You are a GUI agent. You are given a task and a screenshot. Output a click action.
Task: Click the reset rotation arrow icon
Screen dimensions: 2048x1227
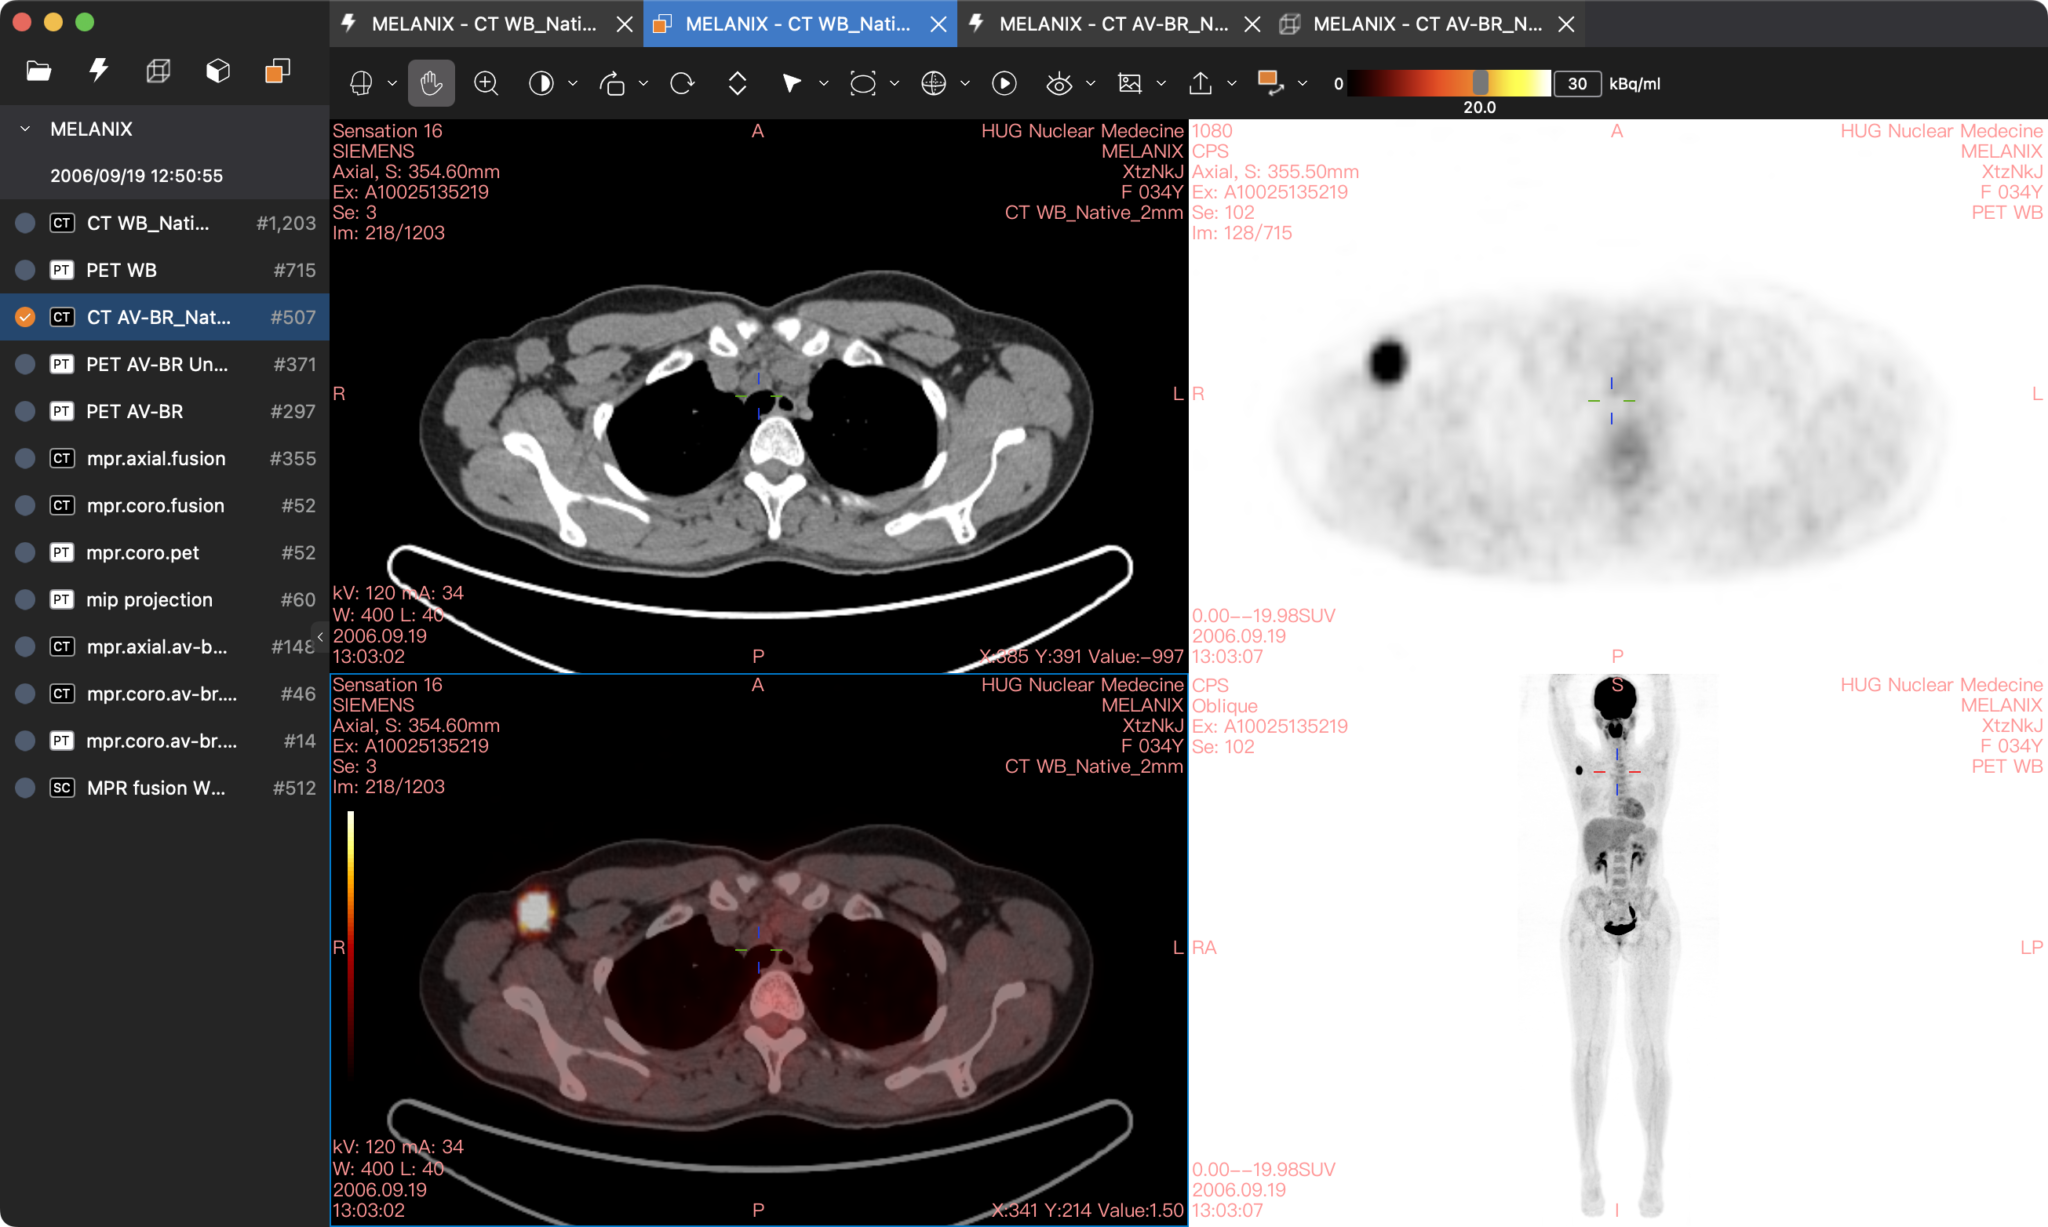point(682,83)
